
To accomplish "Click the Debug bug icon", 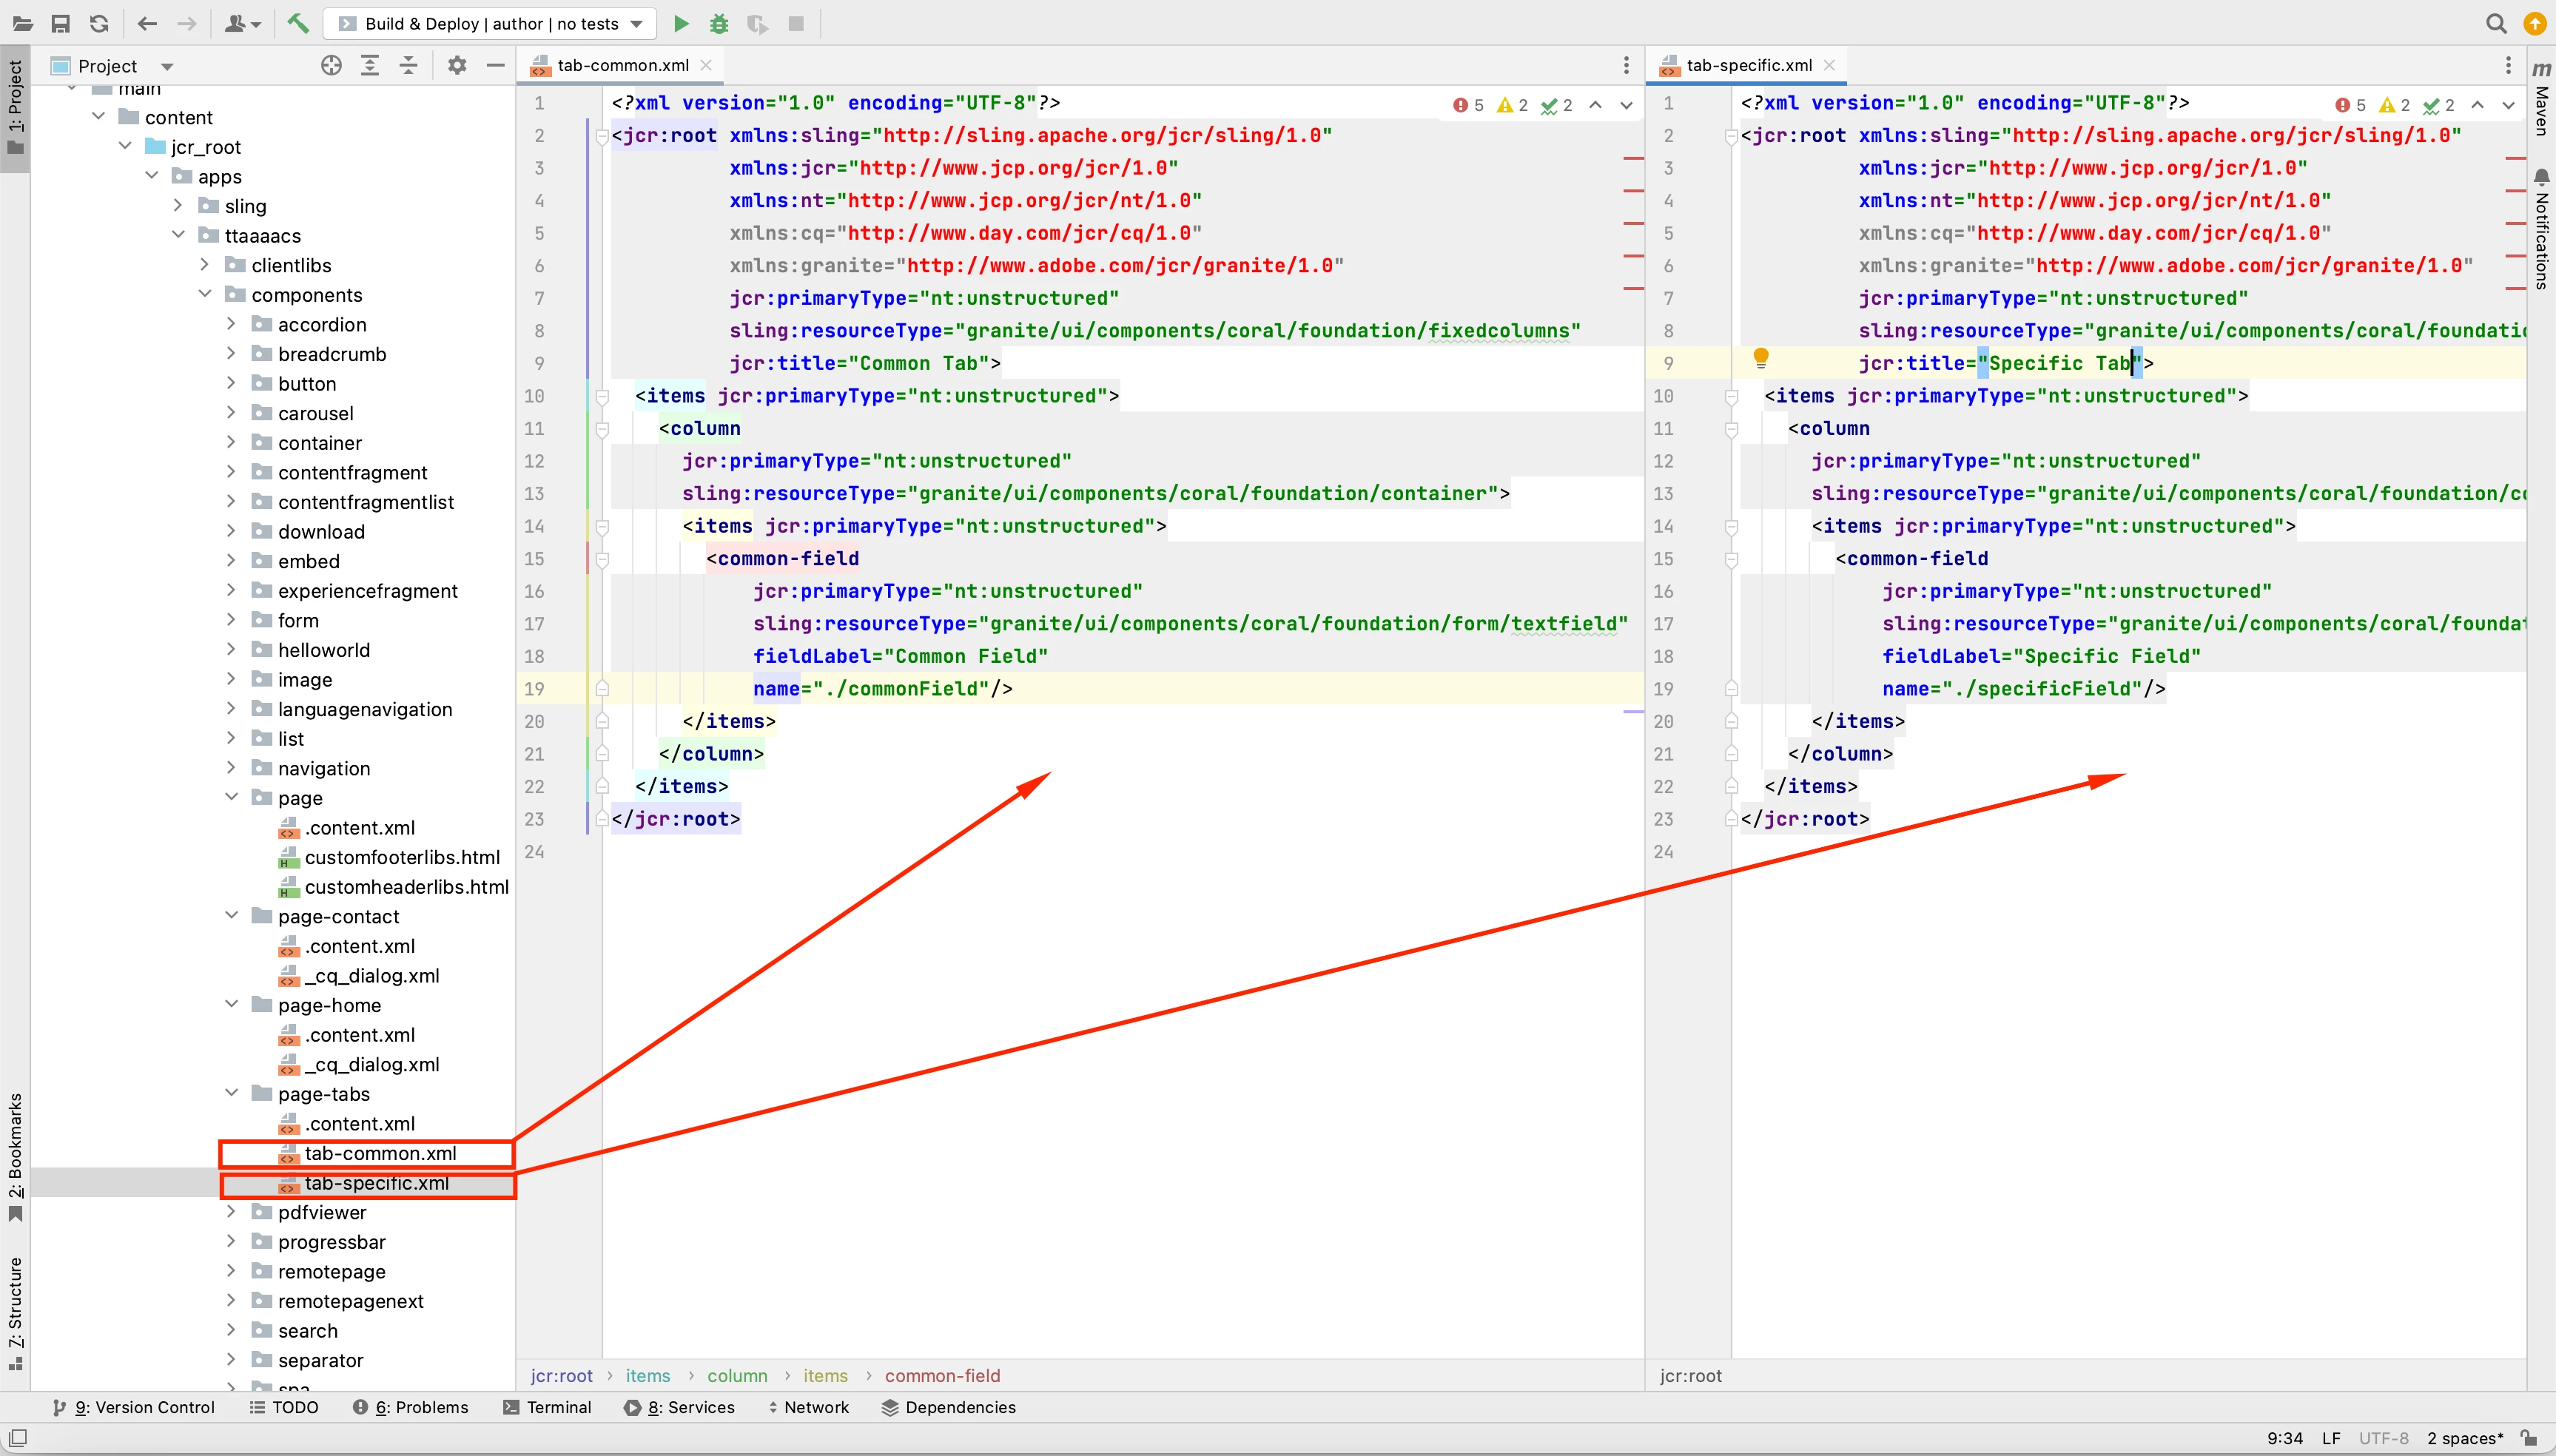I will click(x=719, y=23).
